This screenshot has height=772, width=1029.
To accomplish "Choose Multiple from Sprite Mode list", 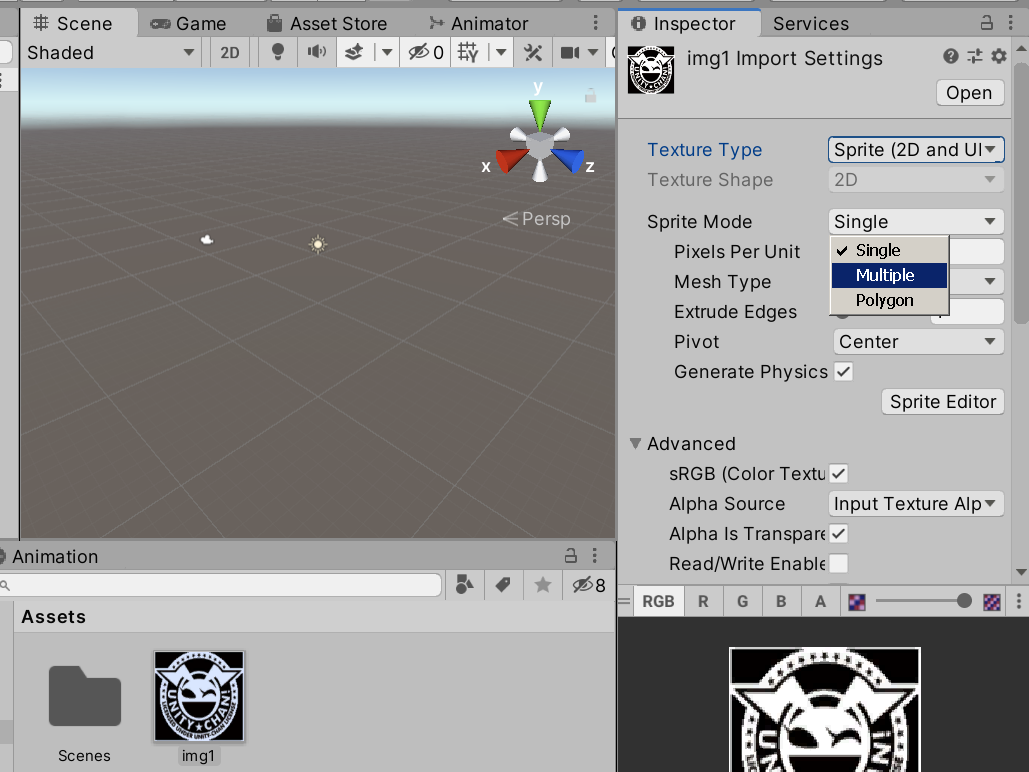I will coord(889,275).
